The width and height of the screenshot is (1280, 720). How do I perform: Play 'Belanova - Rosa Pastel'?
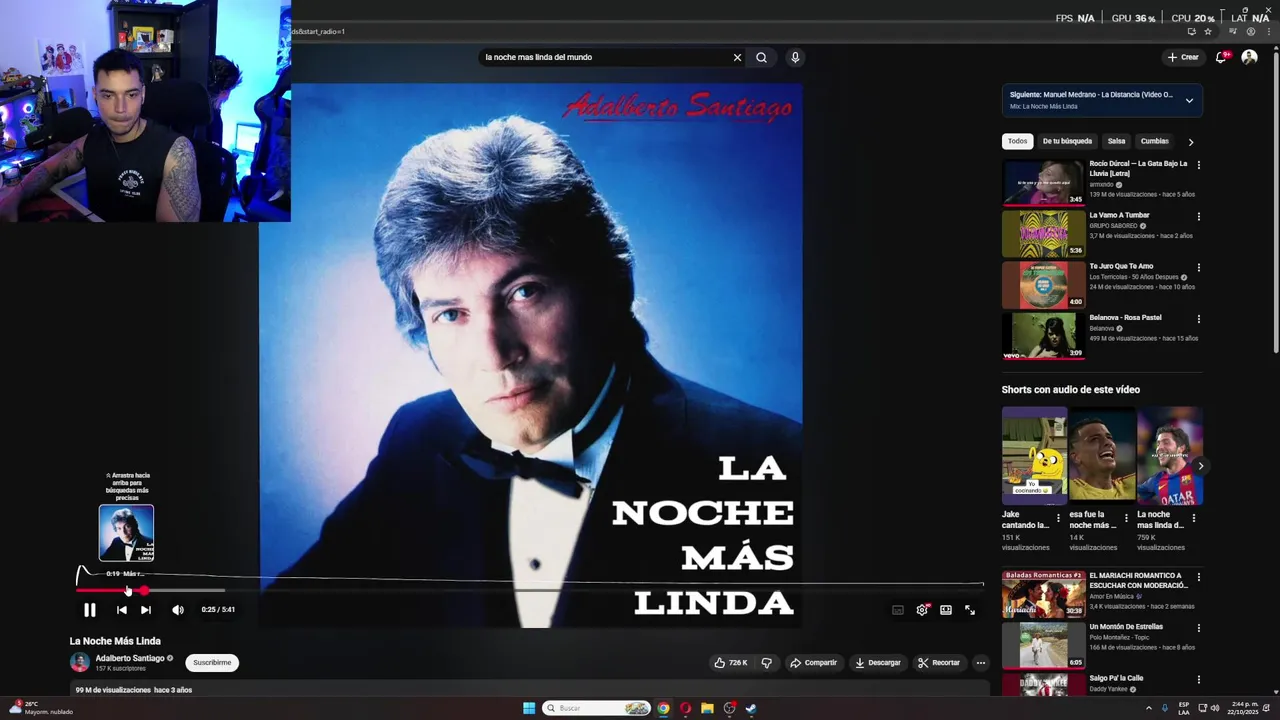tap(1043, 335)
